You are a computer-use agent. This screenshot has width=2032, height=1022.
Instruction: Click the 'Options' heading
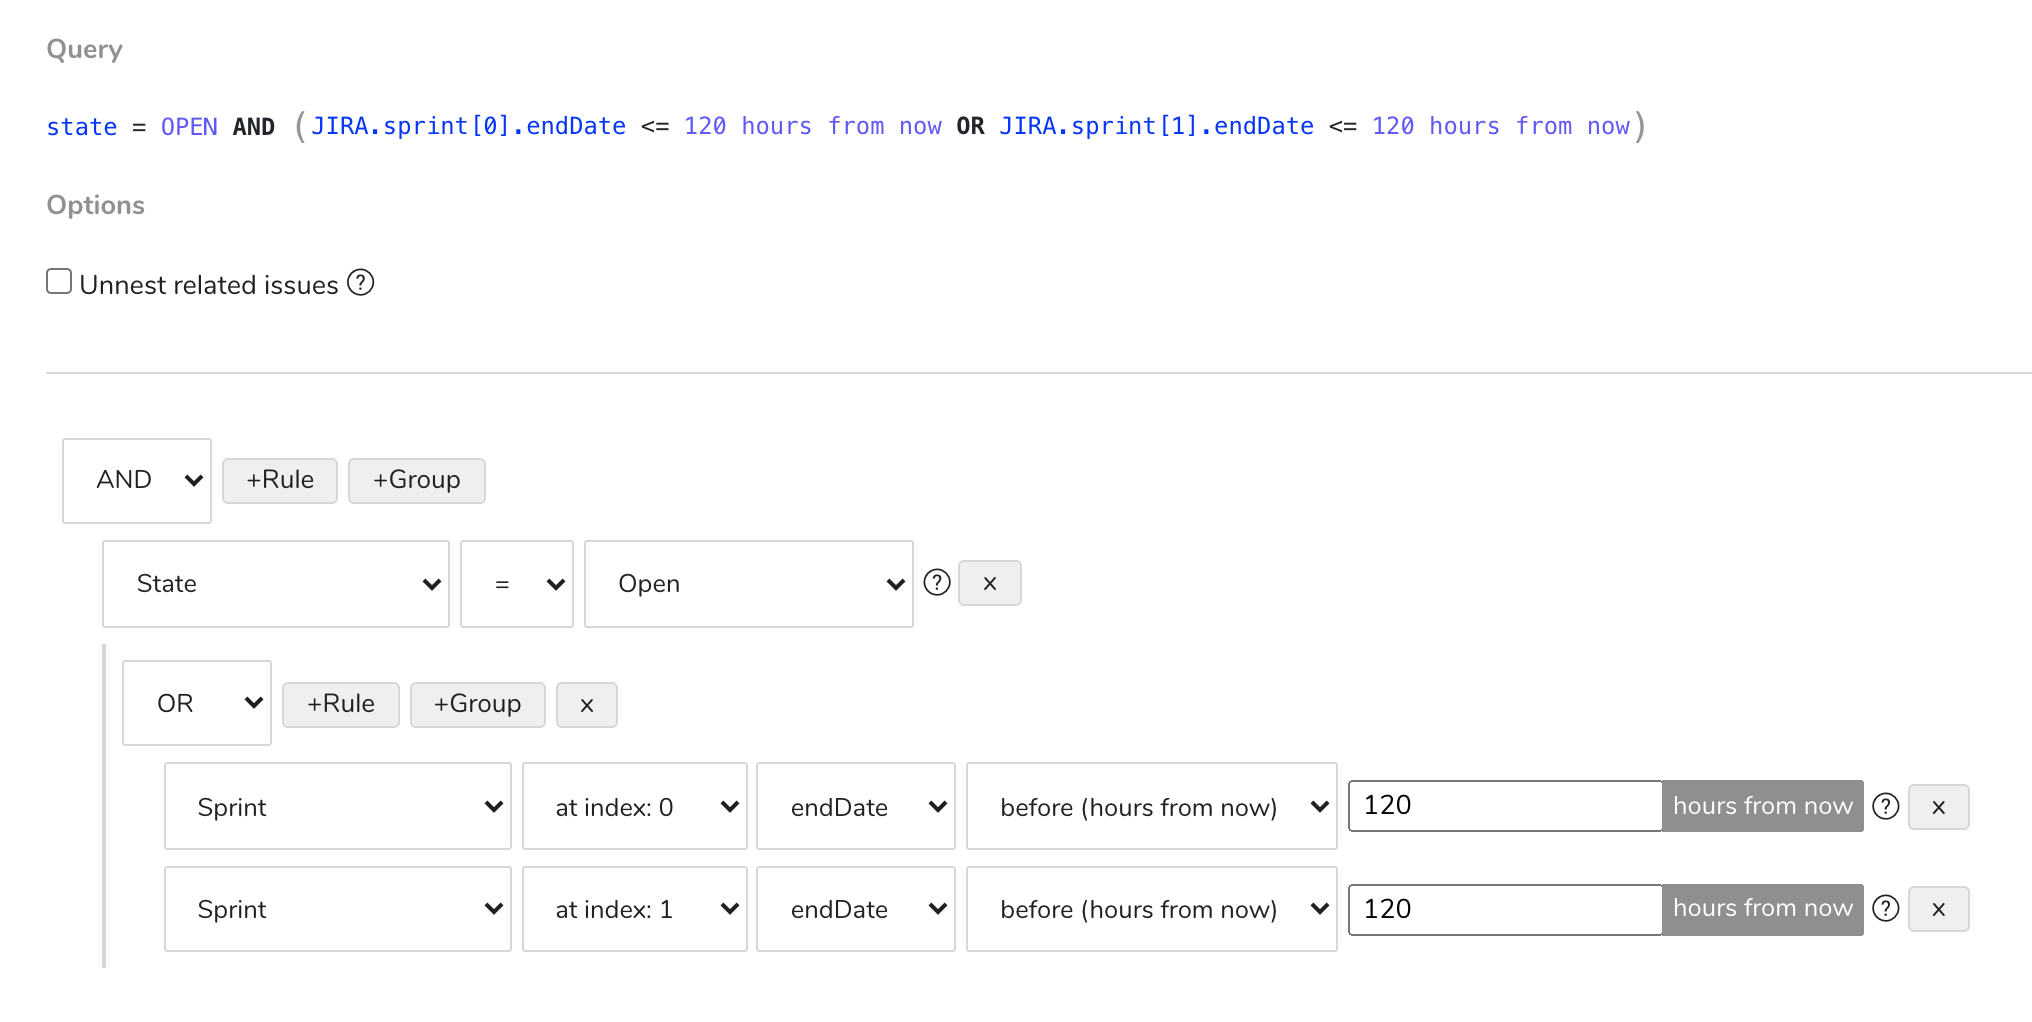(96, 205)
